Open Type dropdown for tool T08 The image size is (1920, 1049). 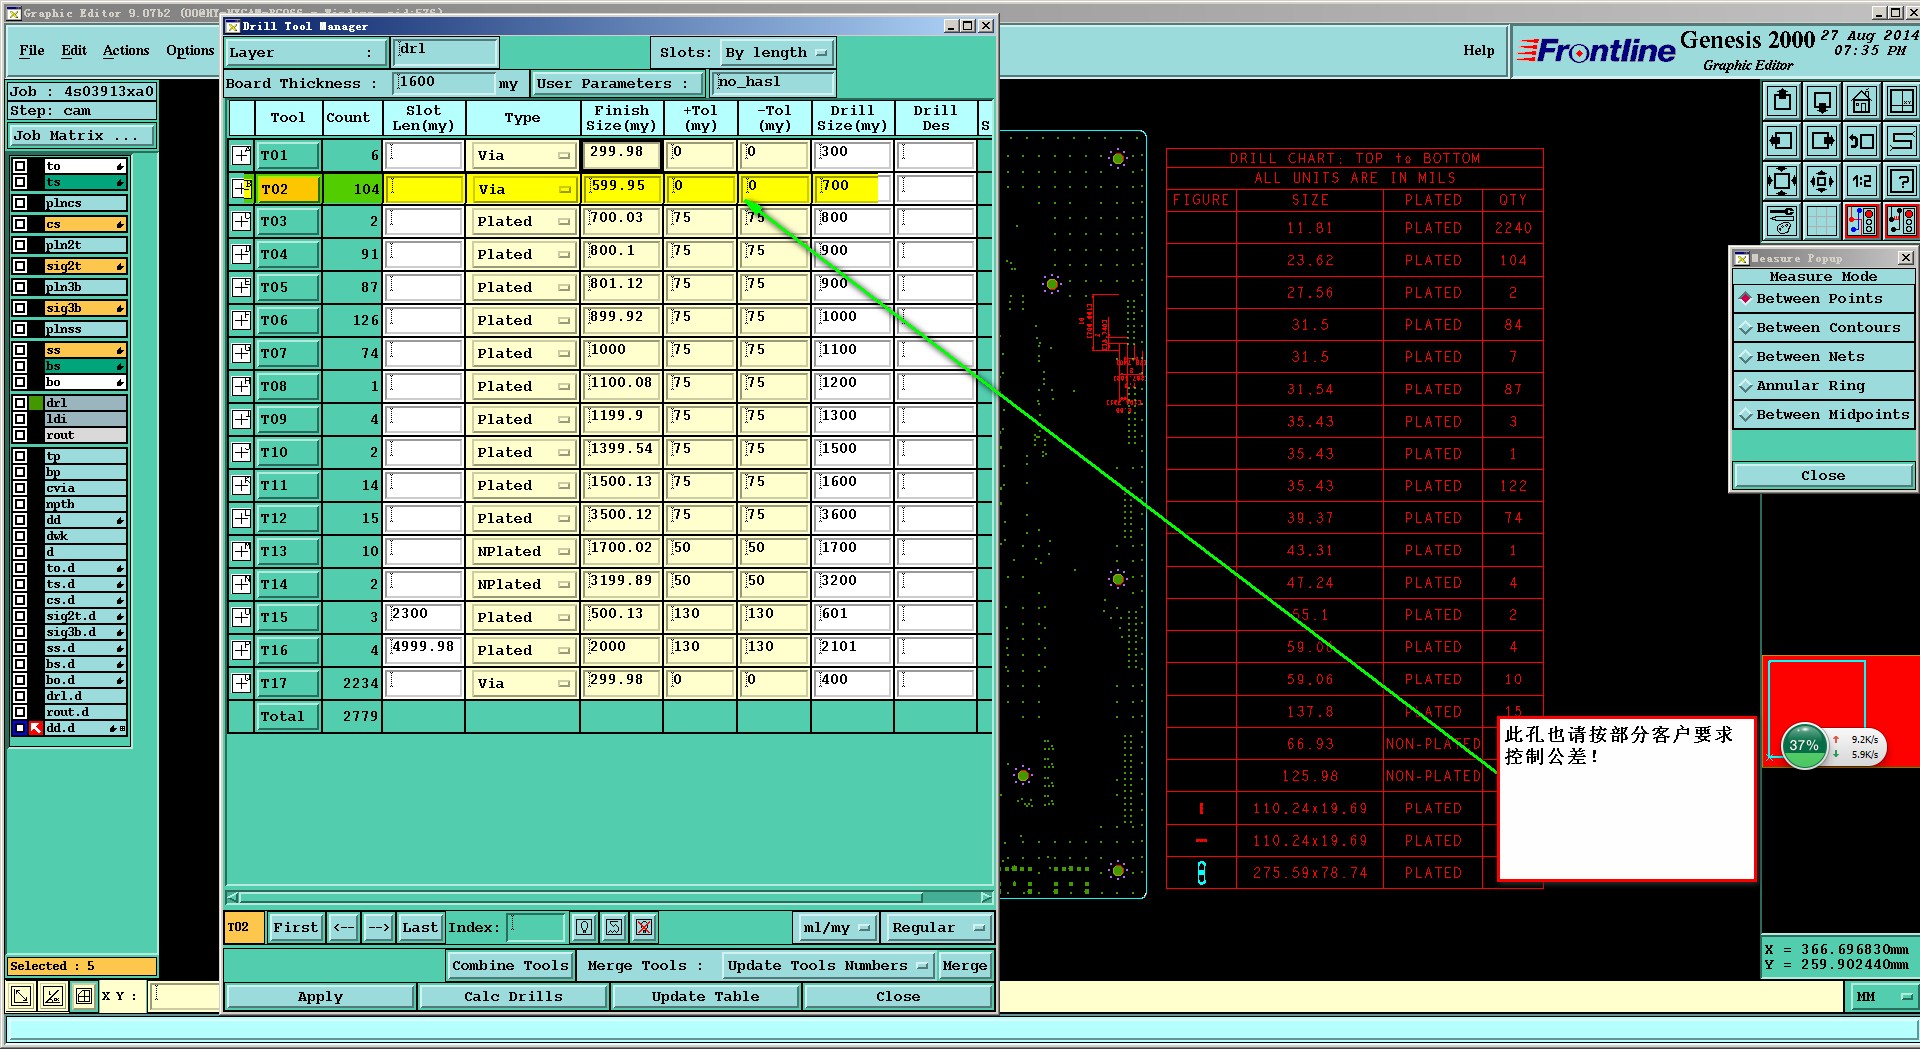click(x=523, y=386)
